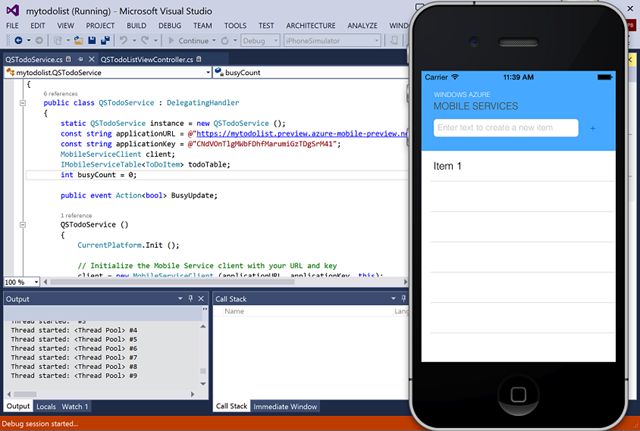Click the Save All icon
This screenshot has width=640, height=431.
105,40
